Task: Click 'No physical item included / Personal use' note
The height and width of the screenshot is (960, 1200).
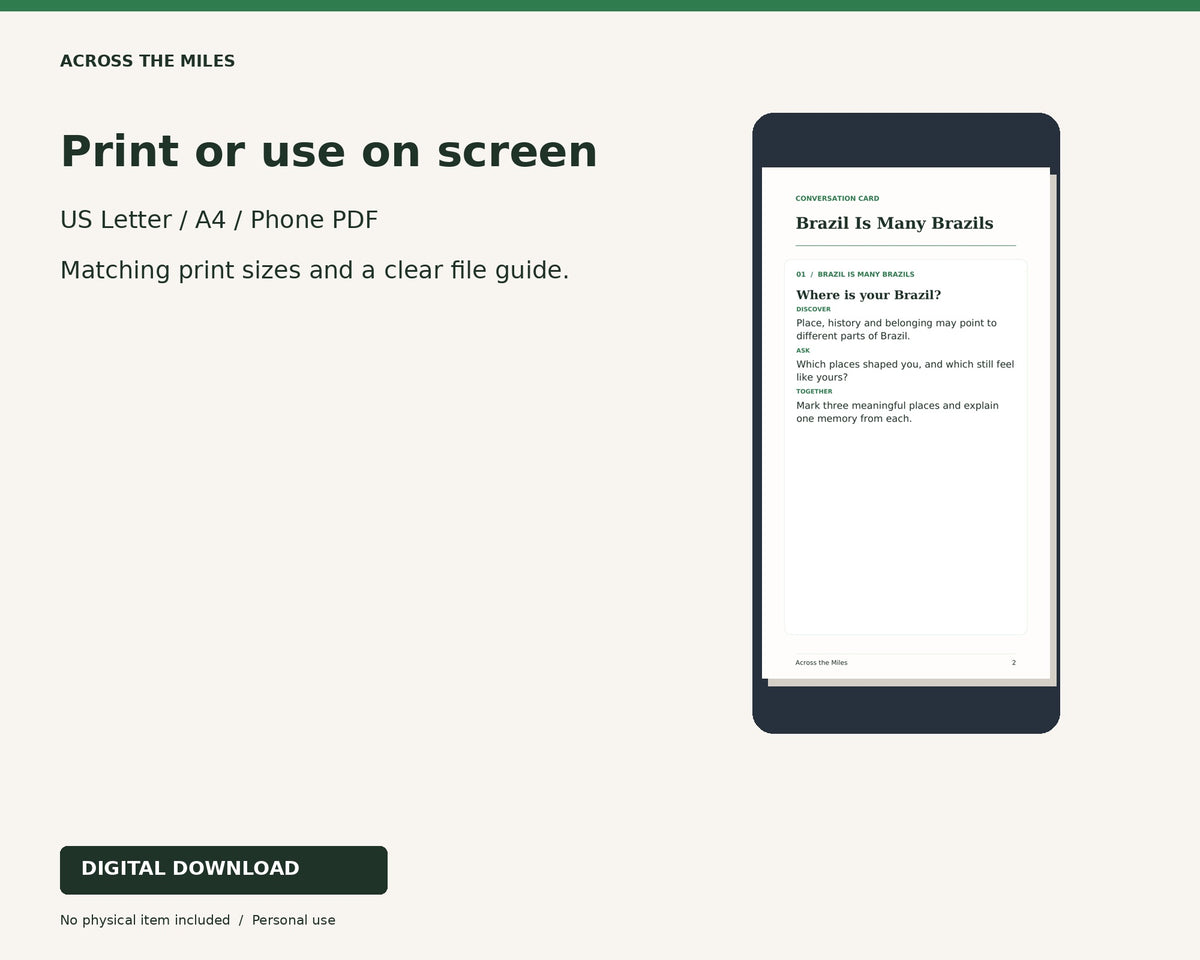Action: pyautogui.click(x=197, y=920)
